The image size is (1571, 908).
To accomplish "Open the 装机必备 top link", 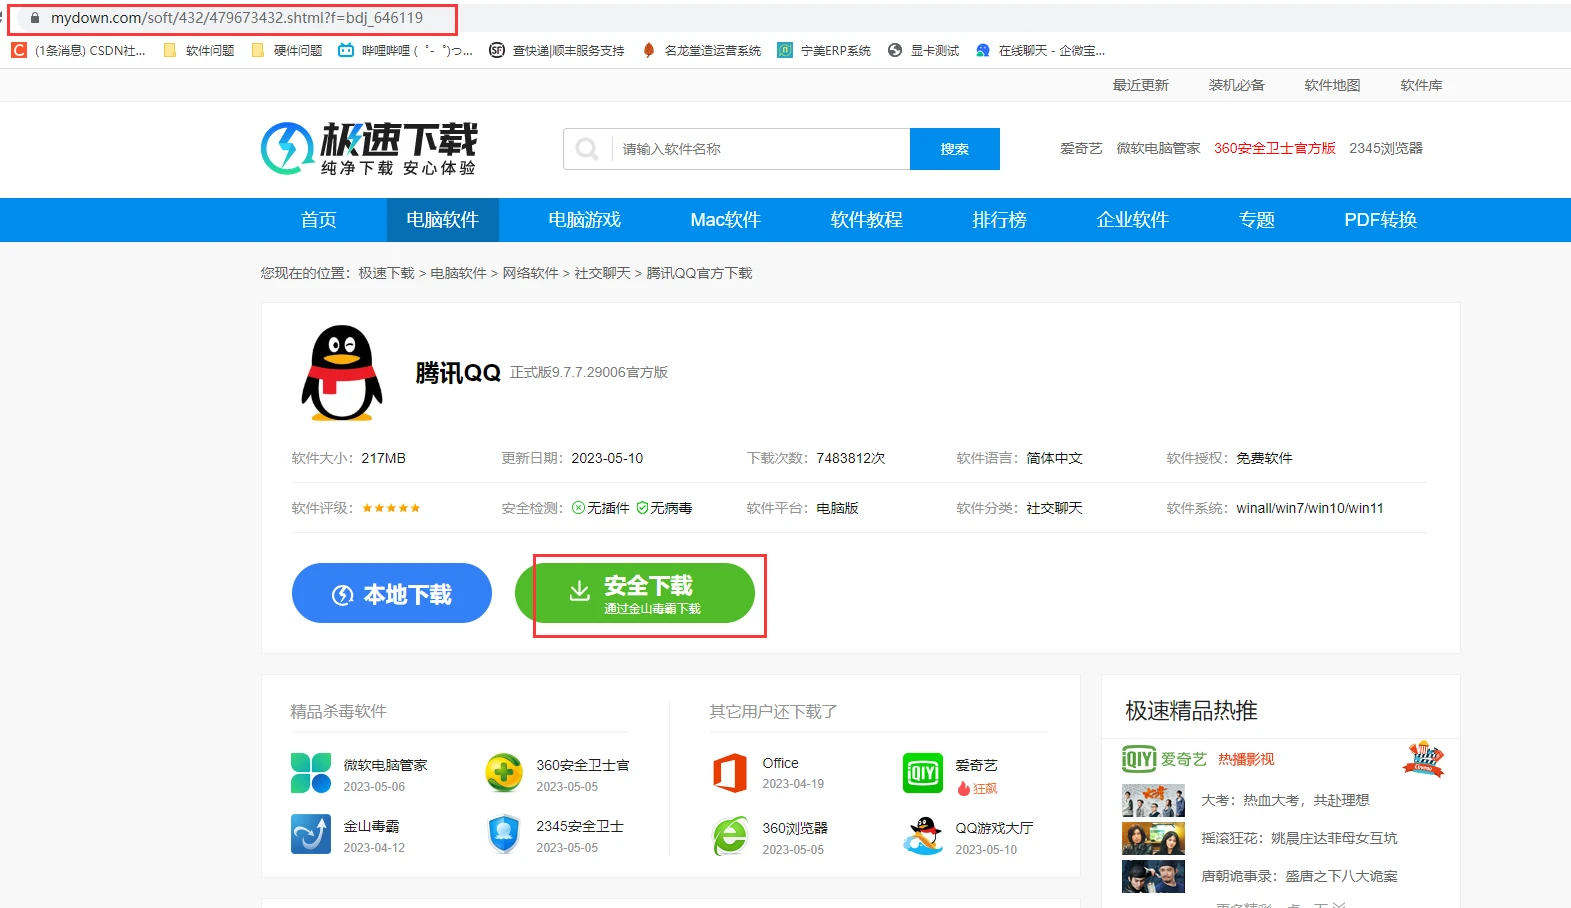I will click(1236, 85).
